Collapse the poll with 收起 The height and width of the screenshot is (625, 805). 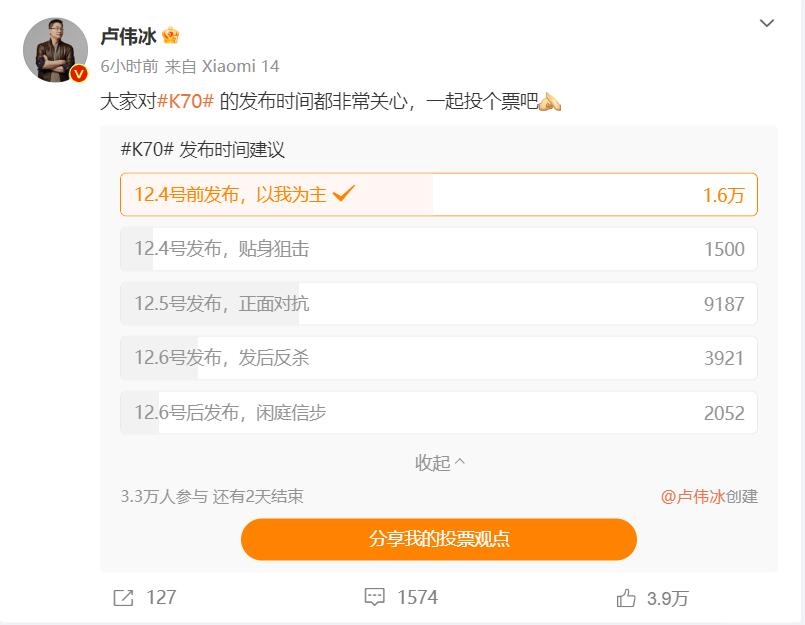point(440,463)
